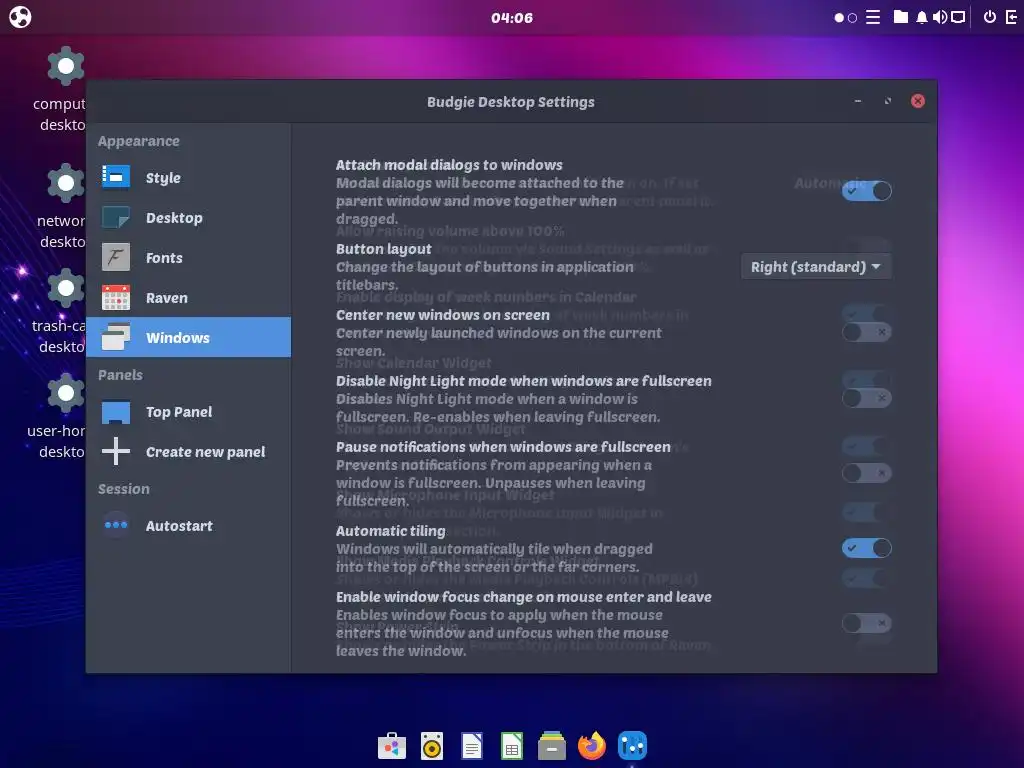Click the 'Session' section header

(123, 489)
